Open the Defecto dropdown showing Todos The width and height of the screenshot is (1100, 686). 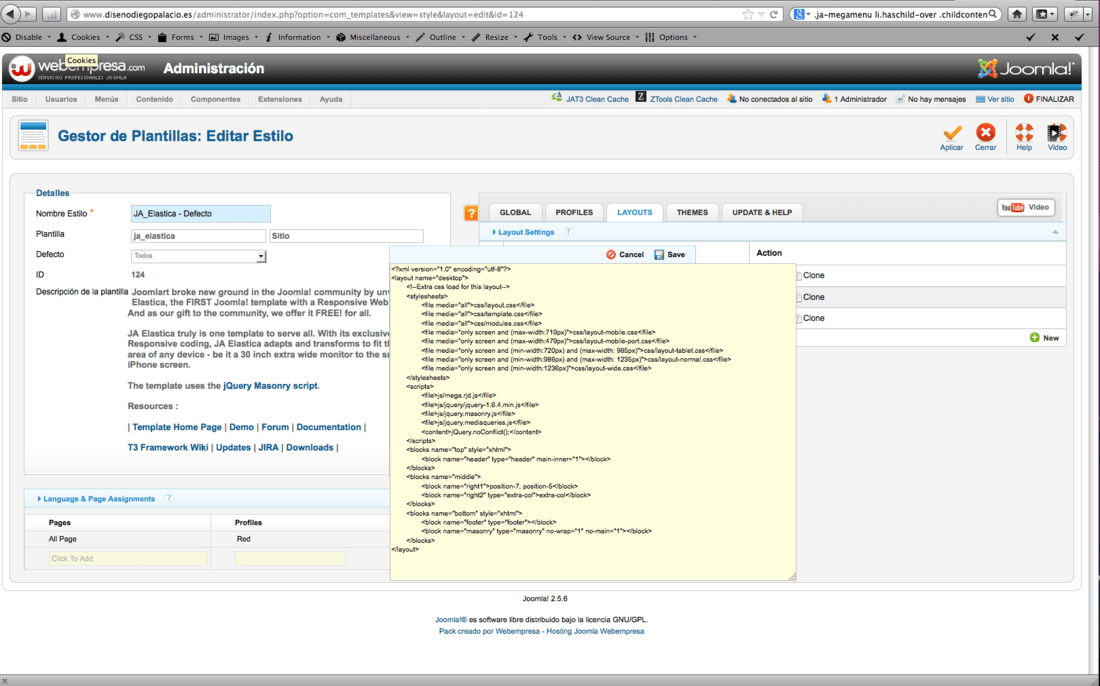pyautogui.click(x=199, y=256)
